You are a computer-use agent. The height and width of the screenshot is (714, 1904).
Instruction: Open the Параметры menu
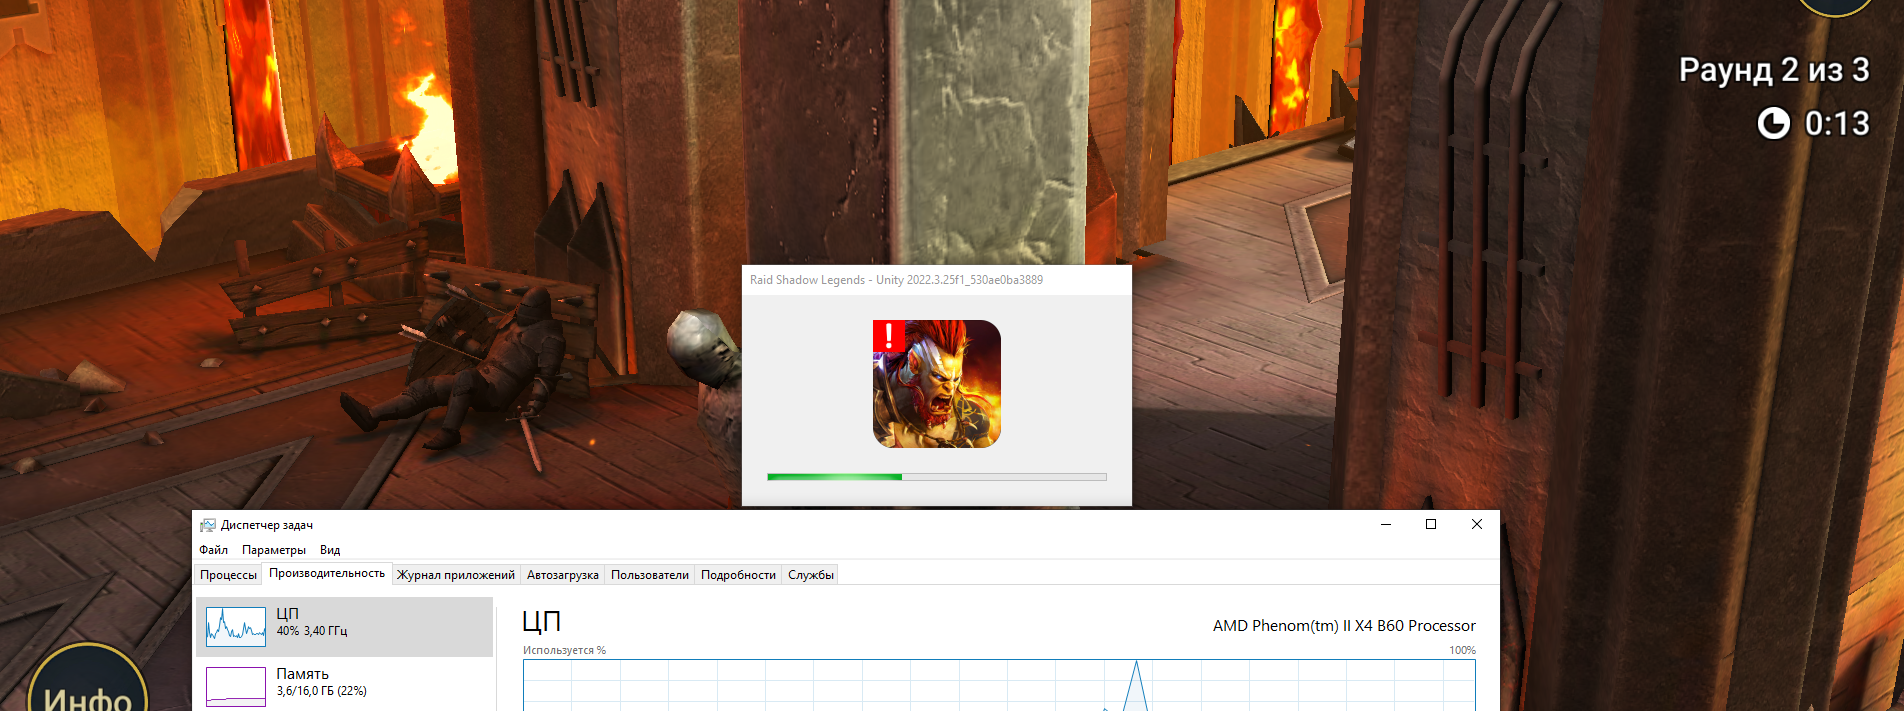click(x=274, y=550)
